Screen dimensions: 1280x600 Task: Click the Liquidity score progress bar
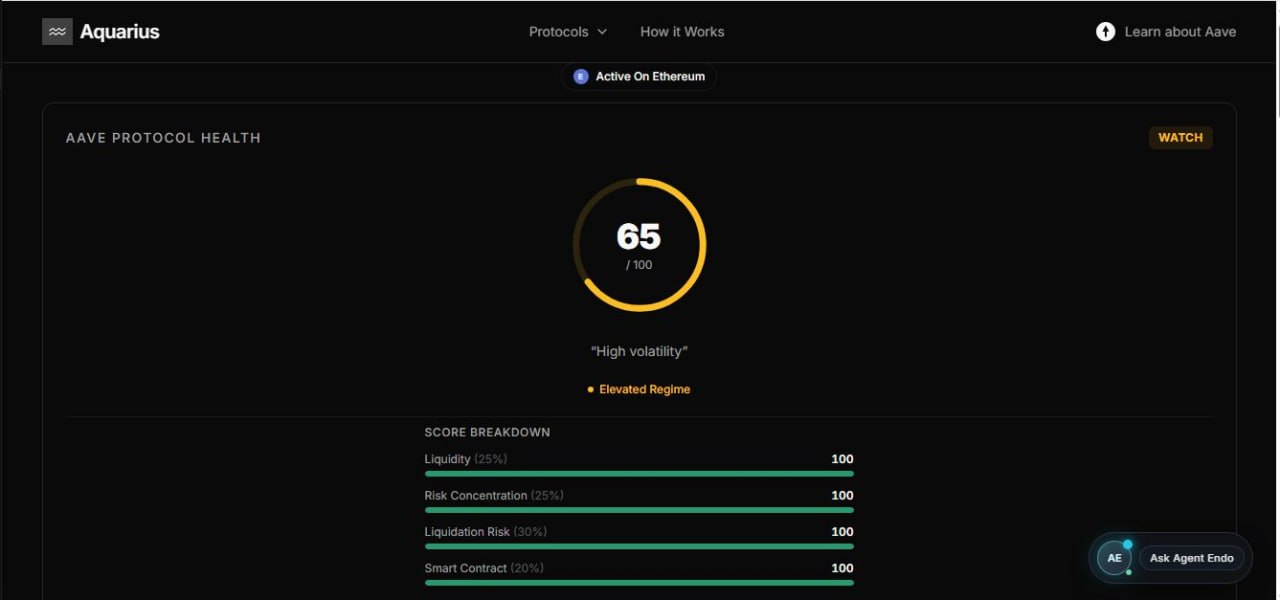pos(639,474)
